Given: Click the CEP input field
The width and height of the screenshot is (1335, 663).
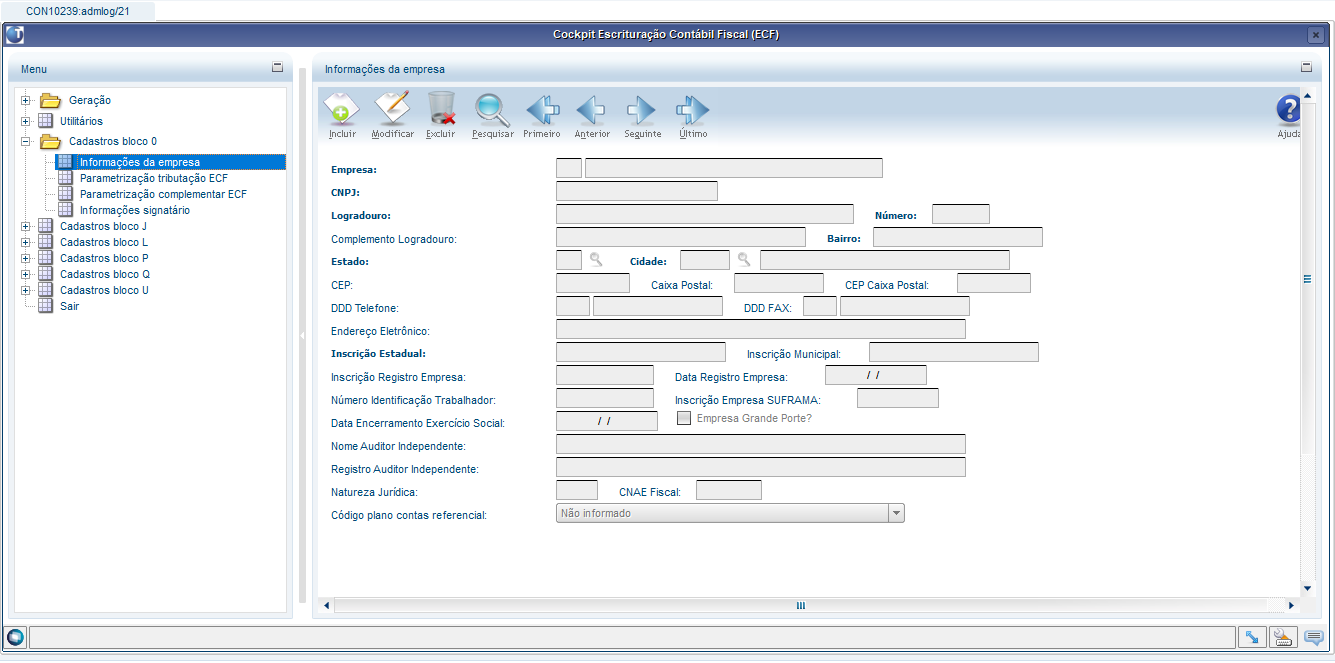Looking at the screenshot, I should point(592,283).
